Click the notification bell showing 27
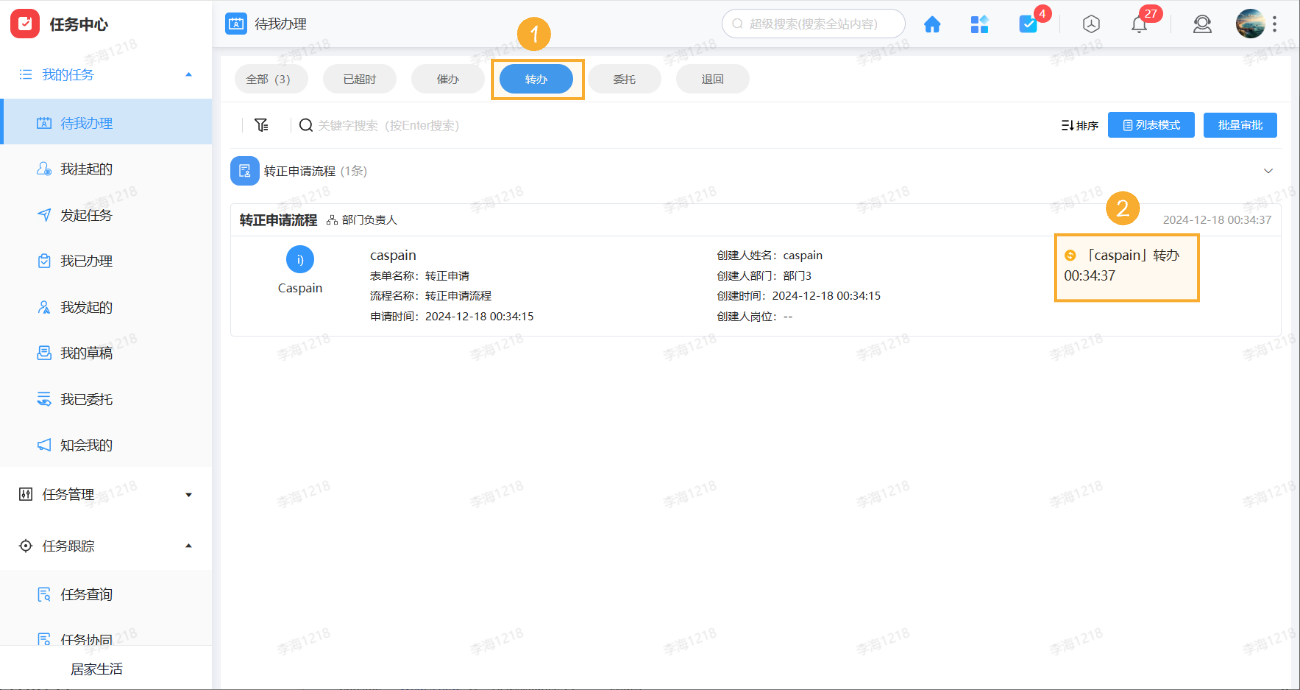 (x=1138, y=23)
